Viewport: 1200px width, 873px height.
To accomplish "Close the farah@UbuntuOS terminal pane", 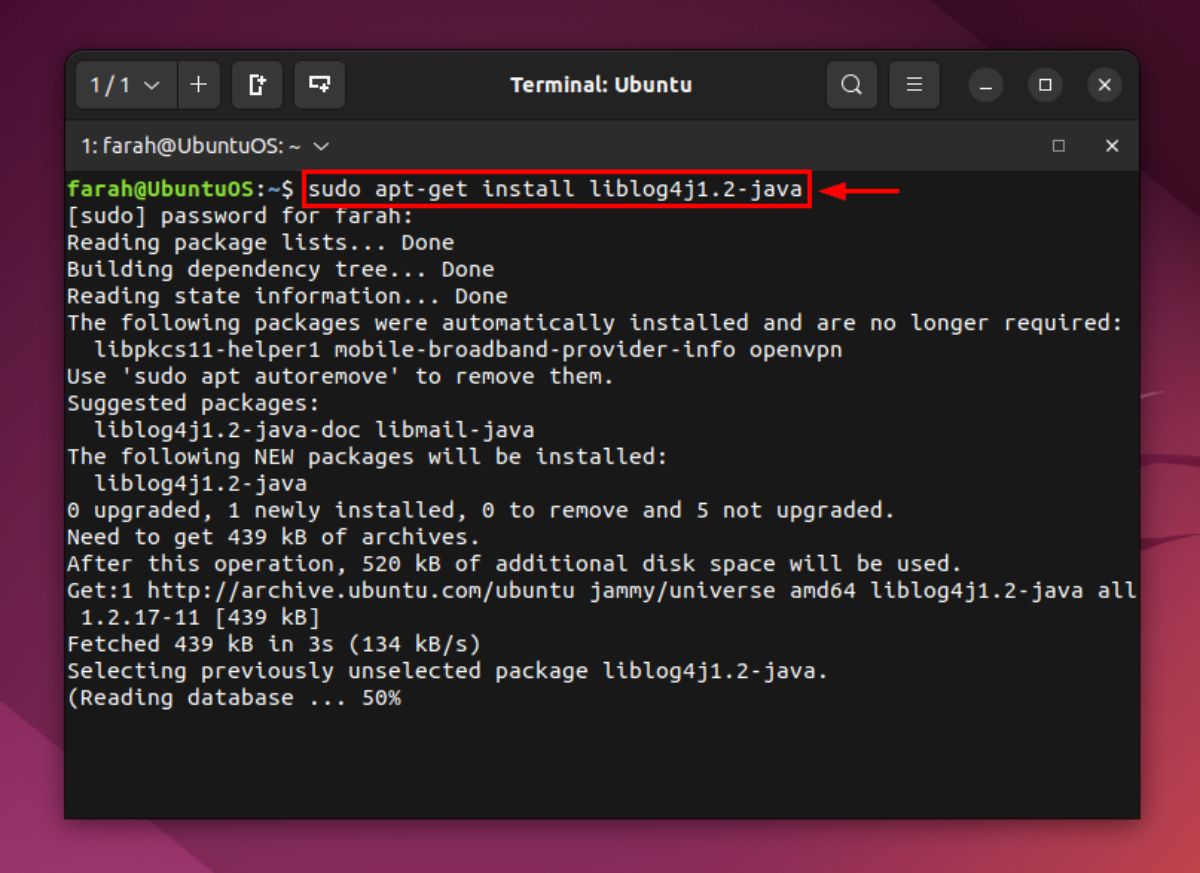I will click(1112, 146).
